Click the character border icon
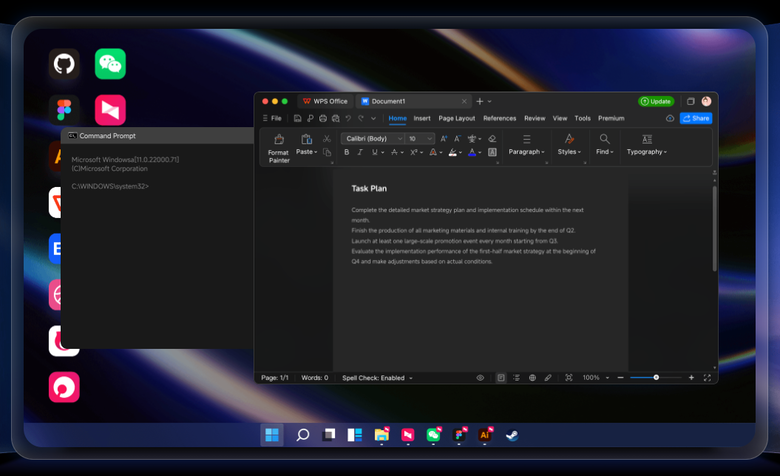The width and height of the screenshot is (780, 476). 492,152
